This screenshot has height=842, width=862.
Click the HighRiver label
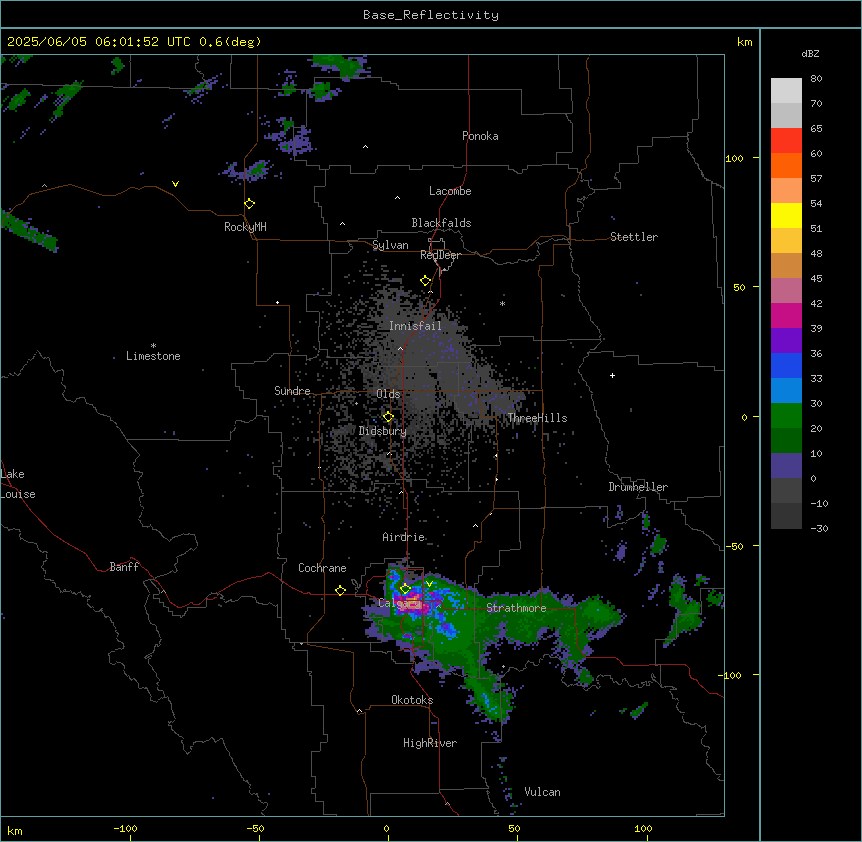[430, 743]
